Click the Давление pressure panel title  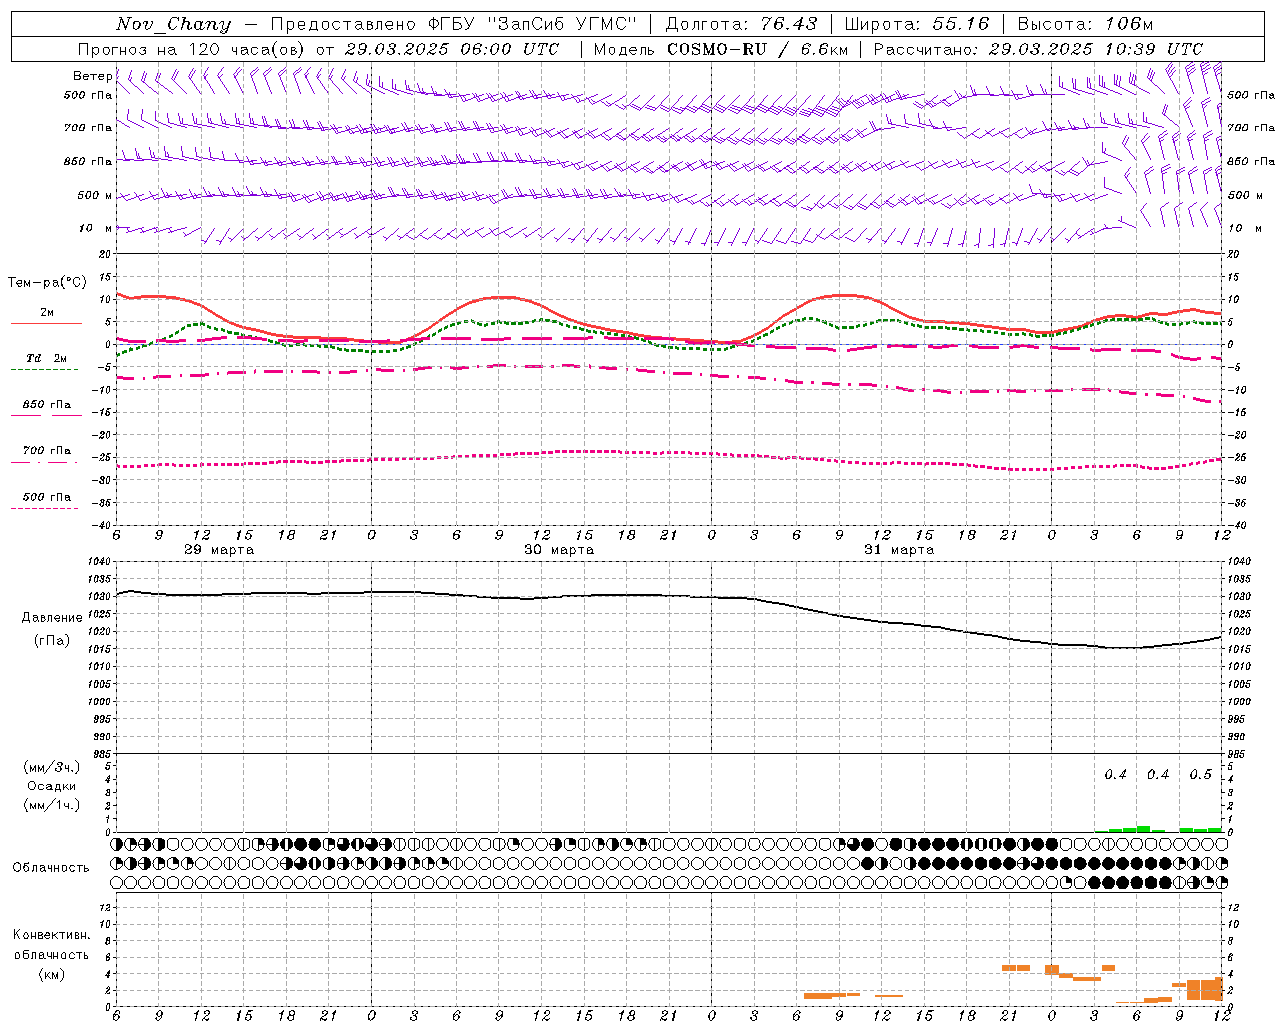(52, 618)
